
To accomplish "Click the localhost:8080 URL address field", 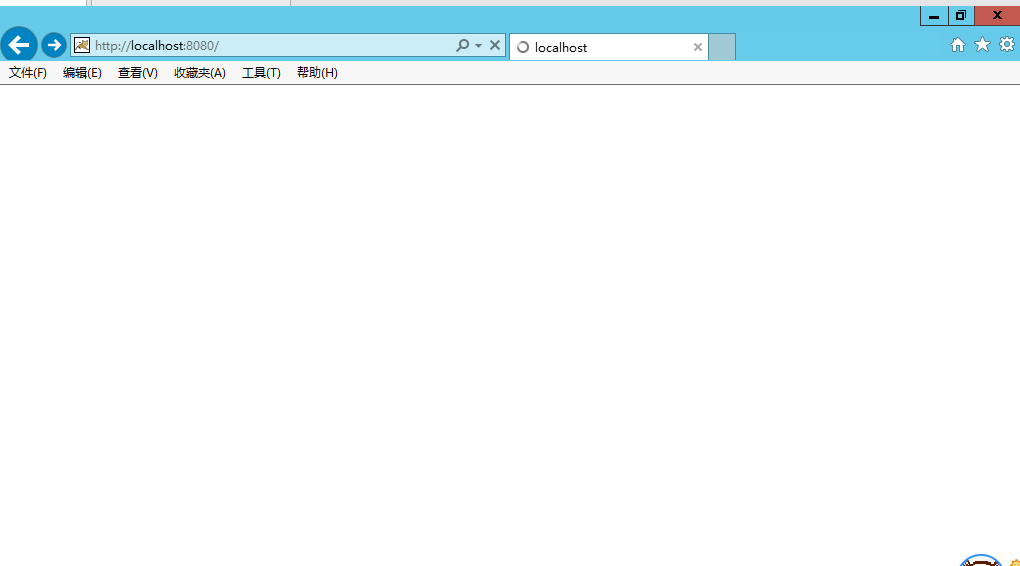I will (x=270, y=46).
